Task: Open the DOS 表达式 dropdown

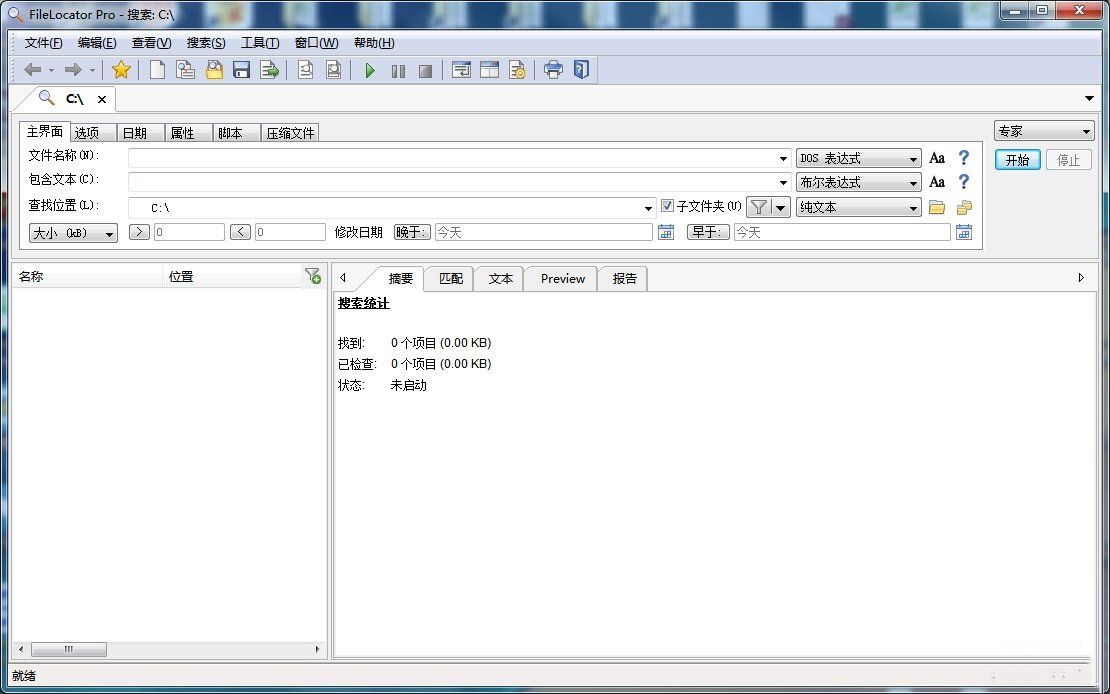Action: coord(859,159)
